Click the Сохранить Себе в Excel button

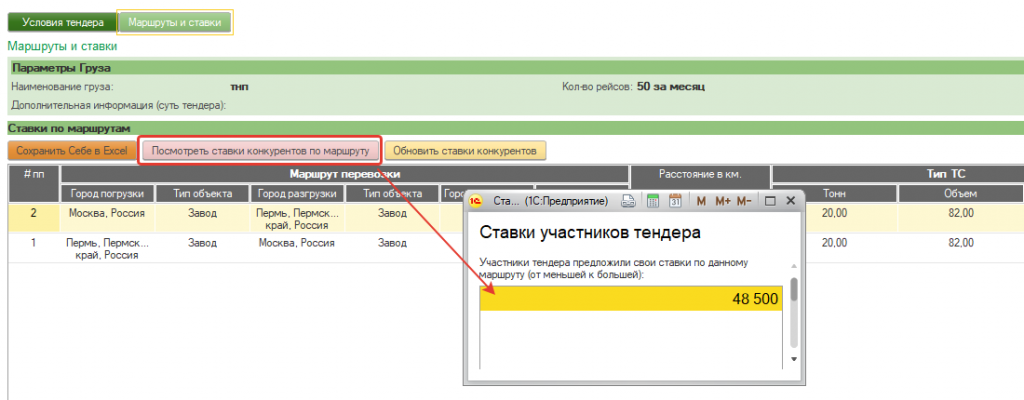tap(72, 151)
